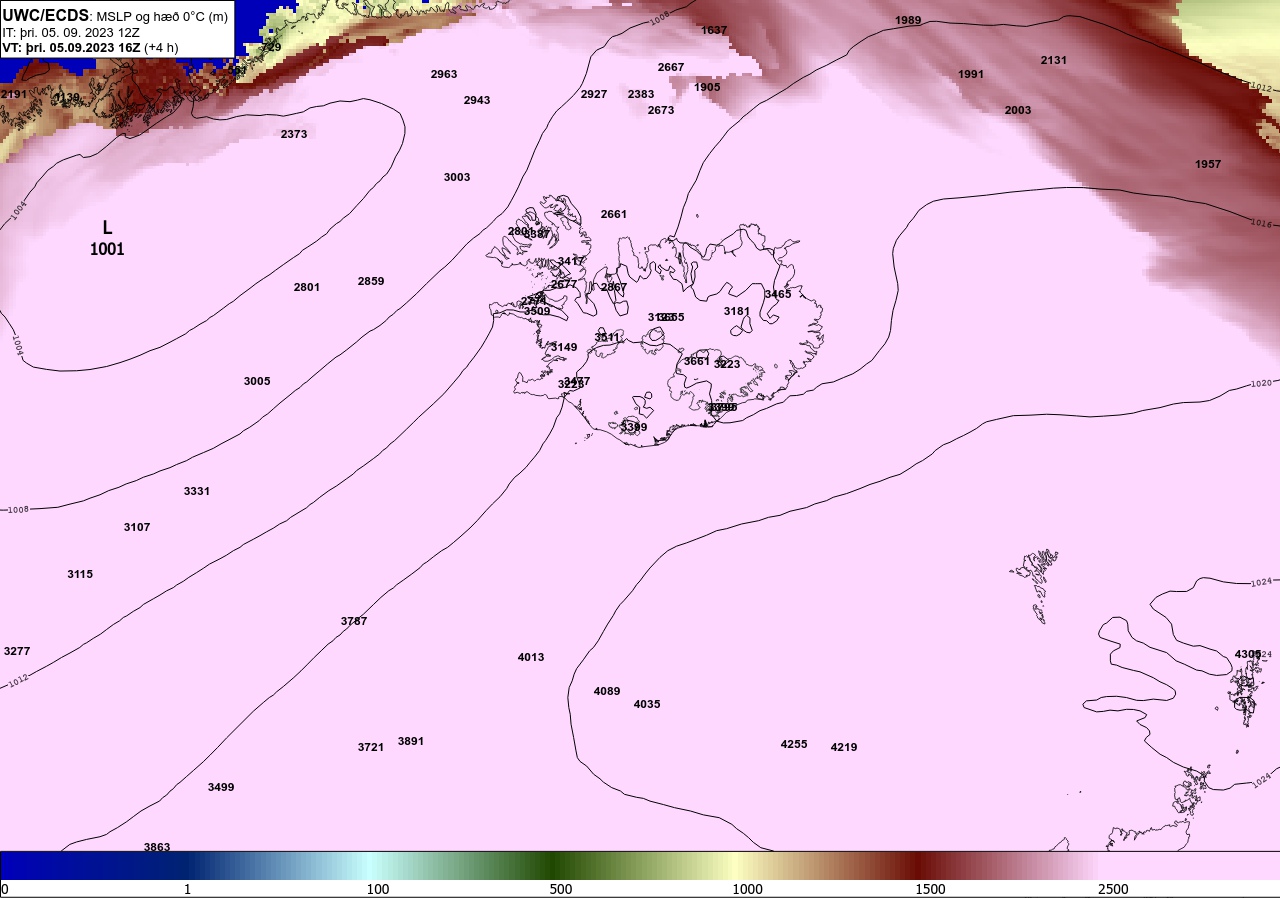Click the freezing level value 2373

click(294, 134)
